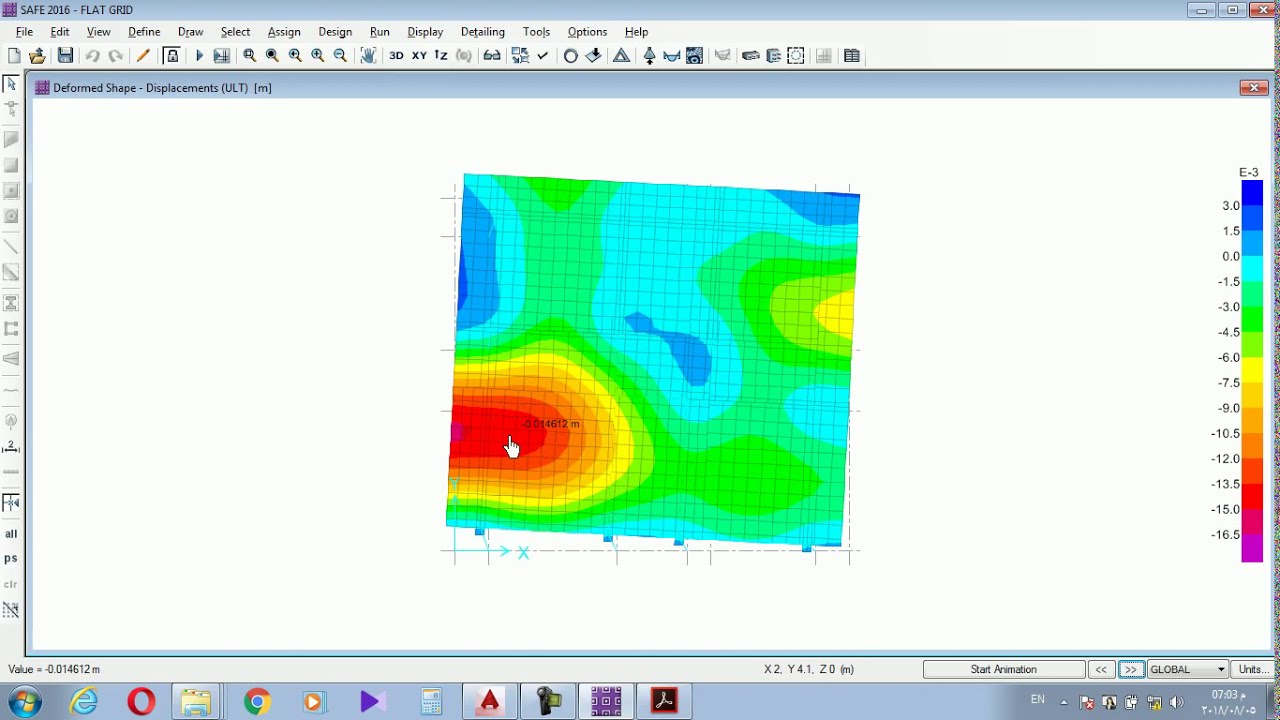Open a file with the folder icon

[x=38, y=56]
